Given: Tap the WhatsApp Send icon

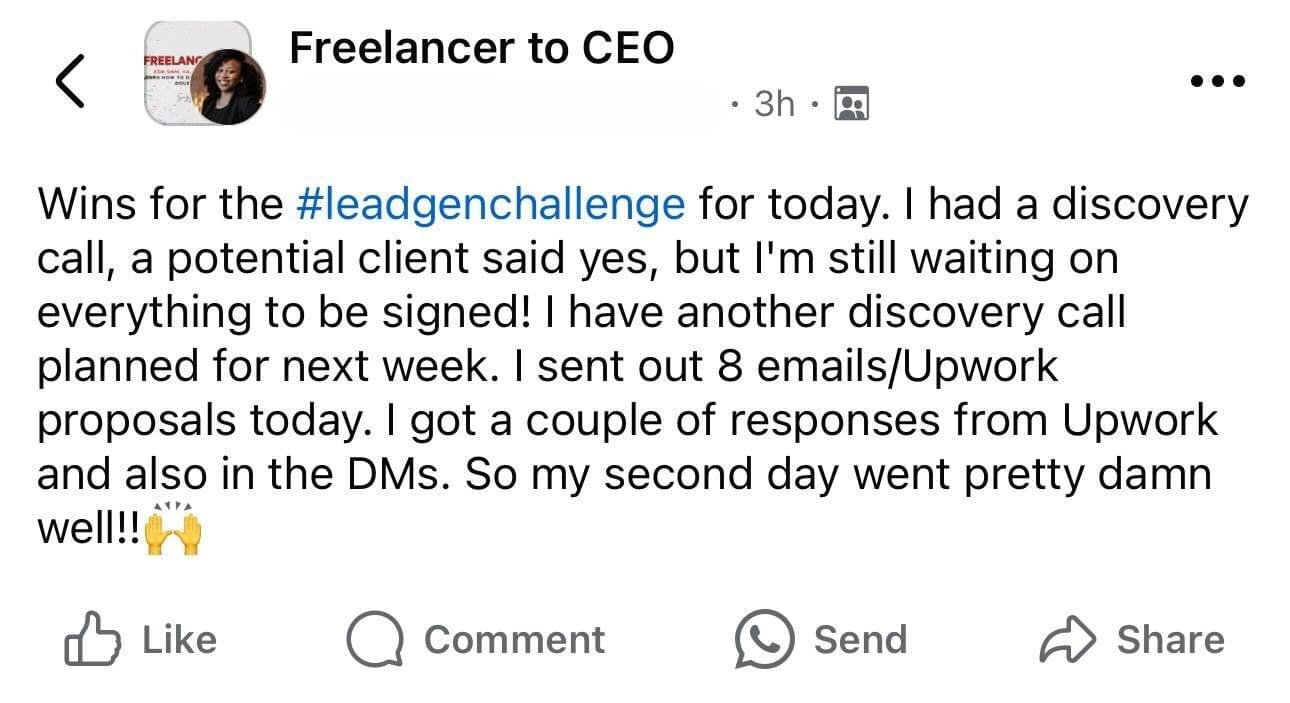Looking at the screenshot, I should point(765,640).
